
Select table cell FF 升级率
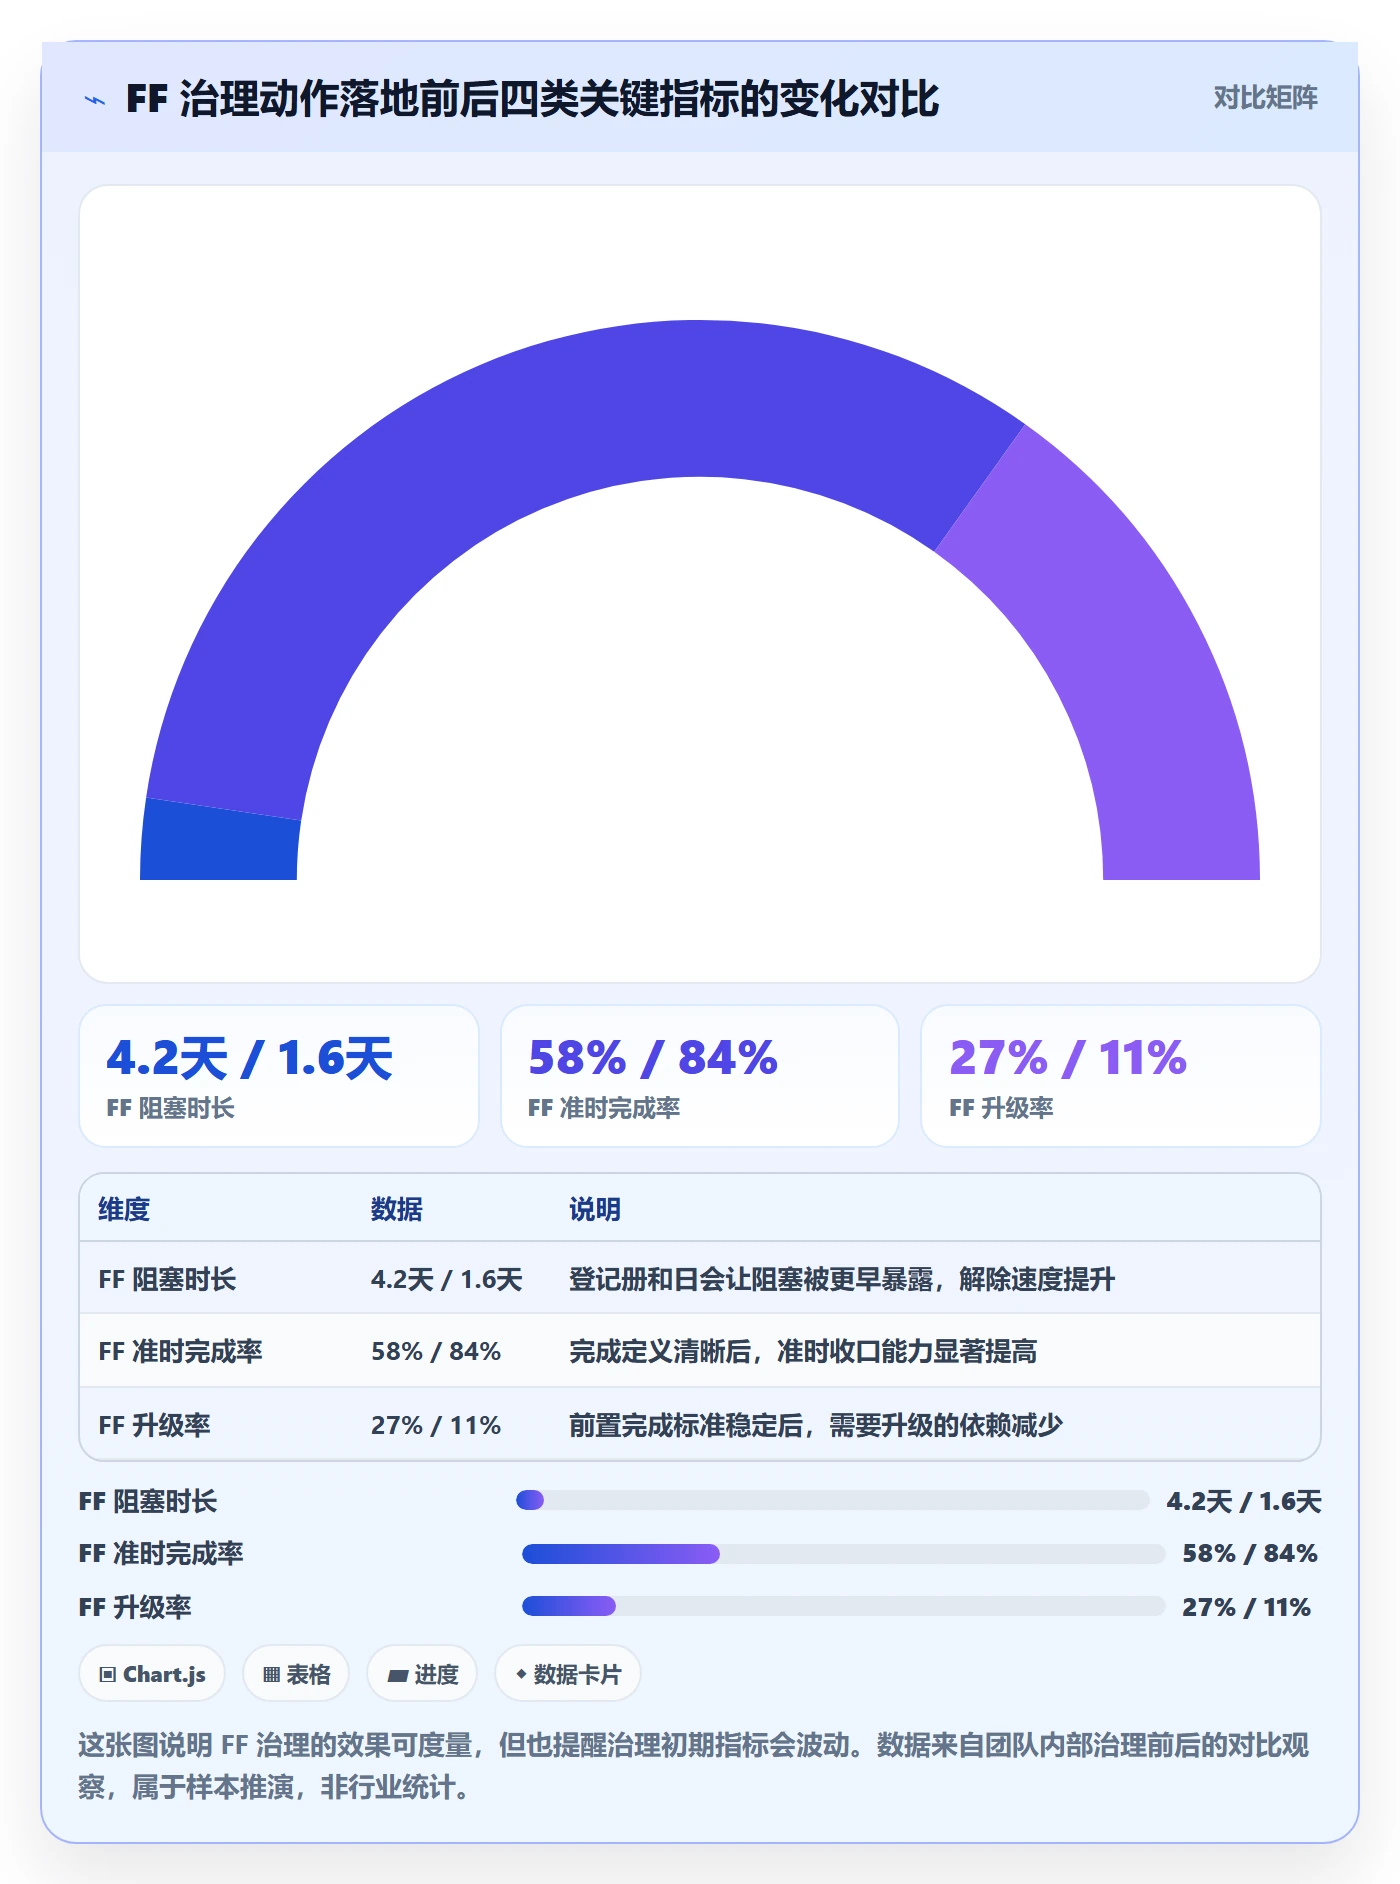point(154,1425)
